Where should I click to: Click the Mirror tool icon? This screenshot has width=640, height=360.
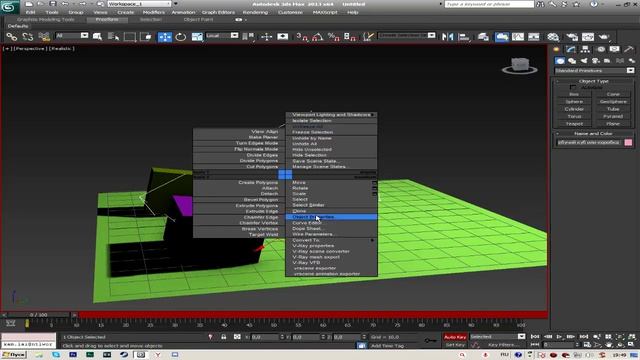pos(447,37)
